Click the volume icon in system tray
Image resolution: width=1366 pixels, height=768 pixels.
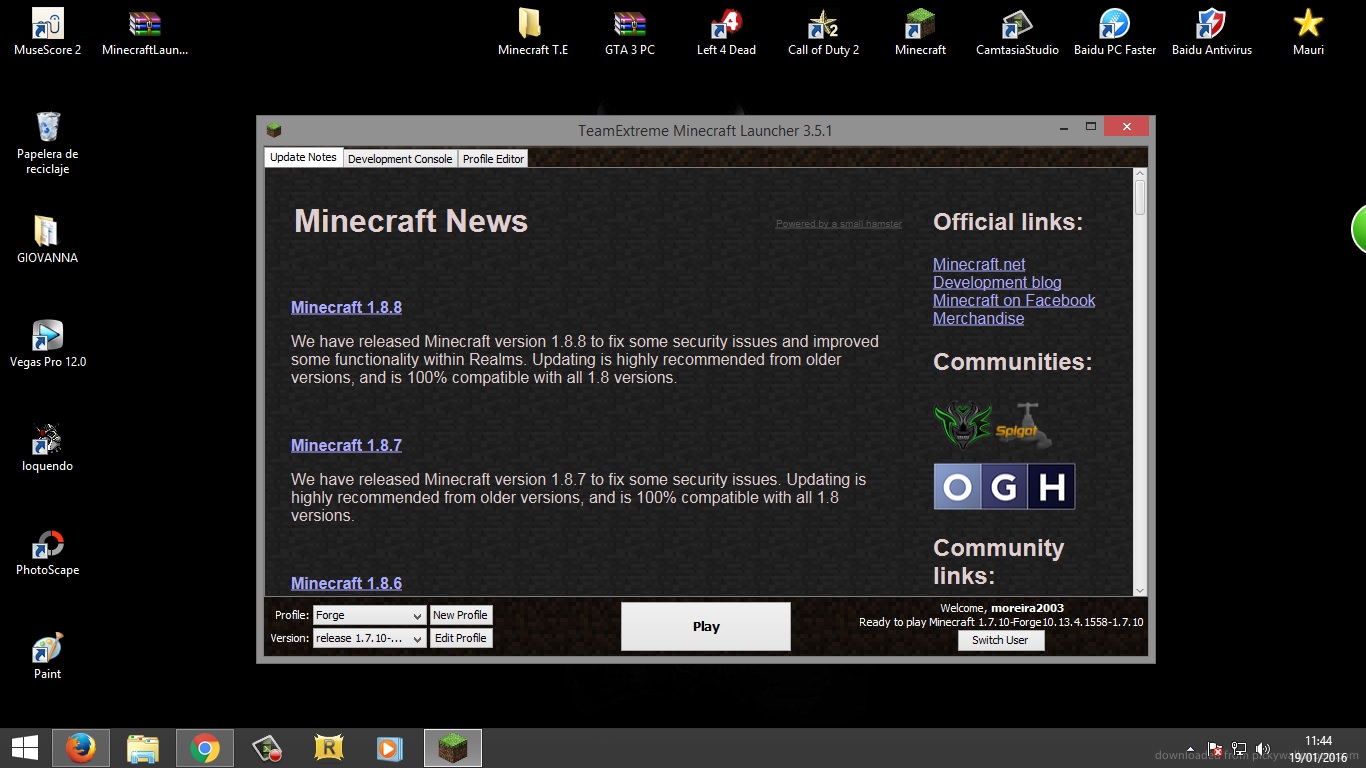point(1262,749)
